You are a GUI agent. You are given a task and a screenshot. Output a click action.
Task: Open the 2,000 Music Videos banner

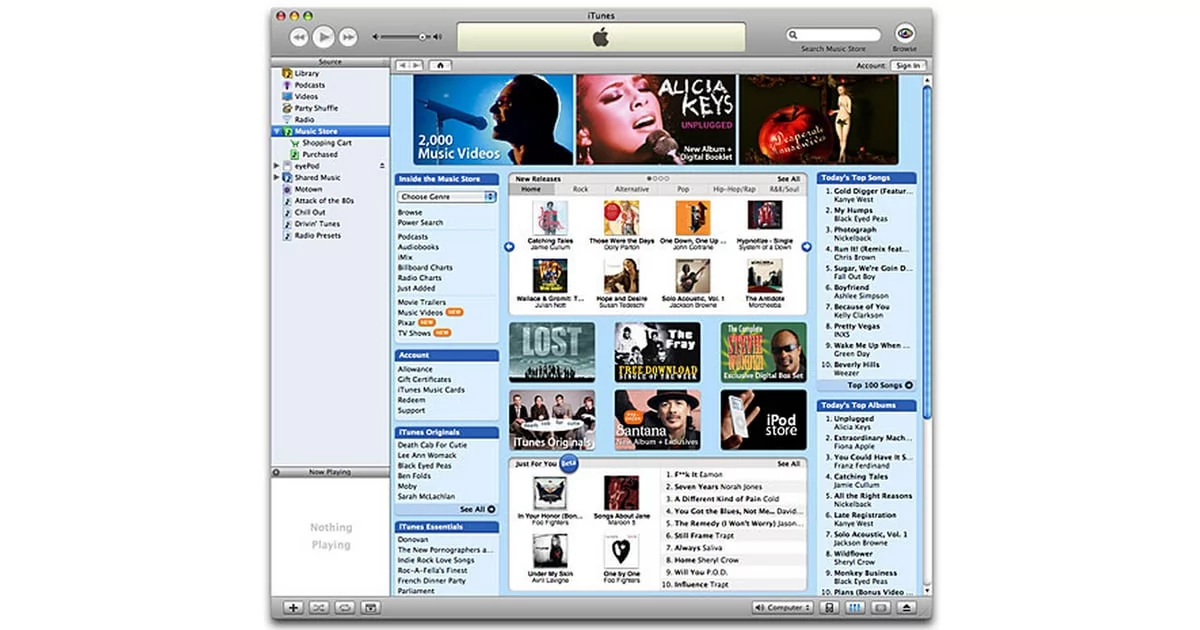pos(493,119)
